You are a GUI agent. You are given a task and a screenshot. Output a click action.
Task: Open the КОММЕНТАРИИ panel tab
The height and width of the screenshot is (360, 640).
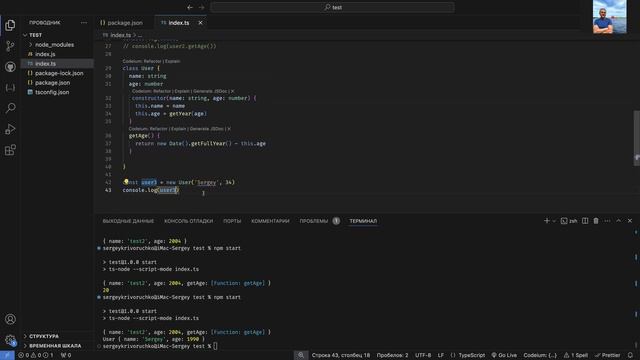(270, 221)
